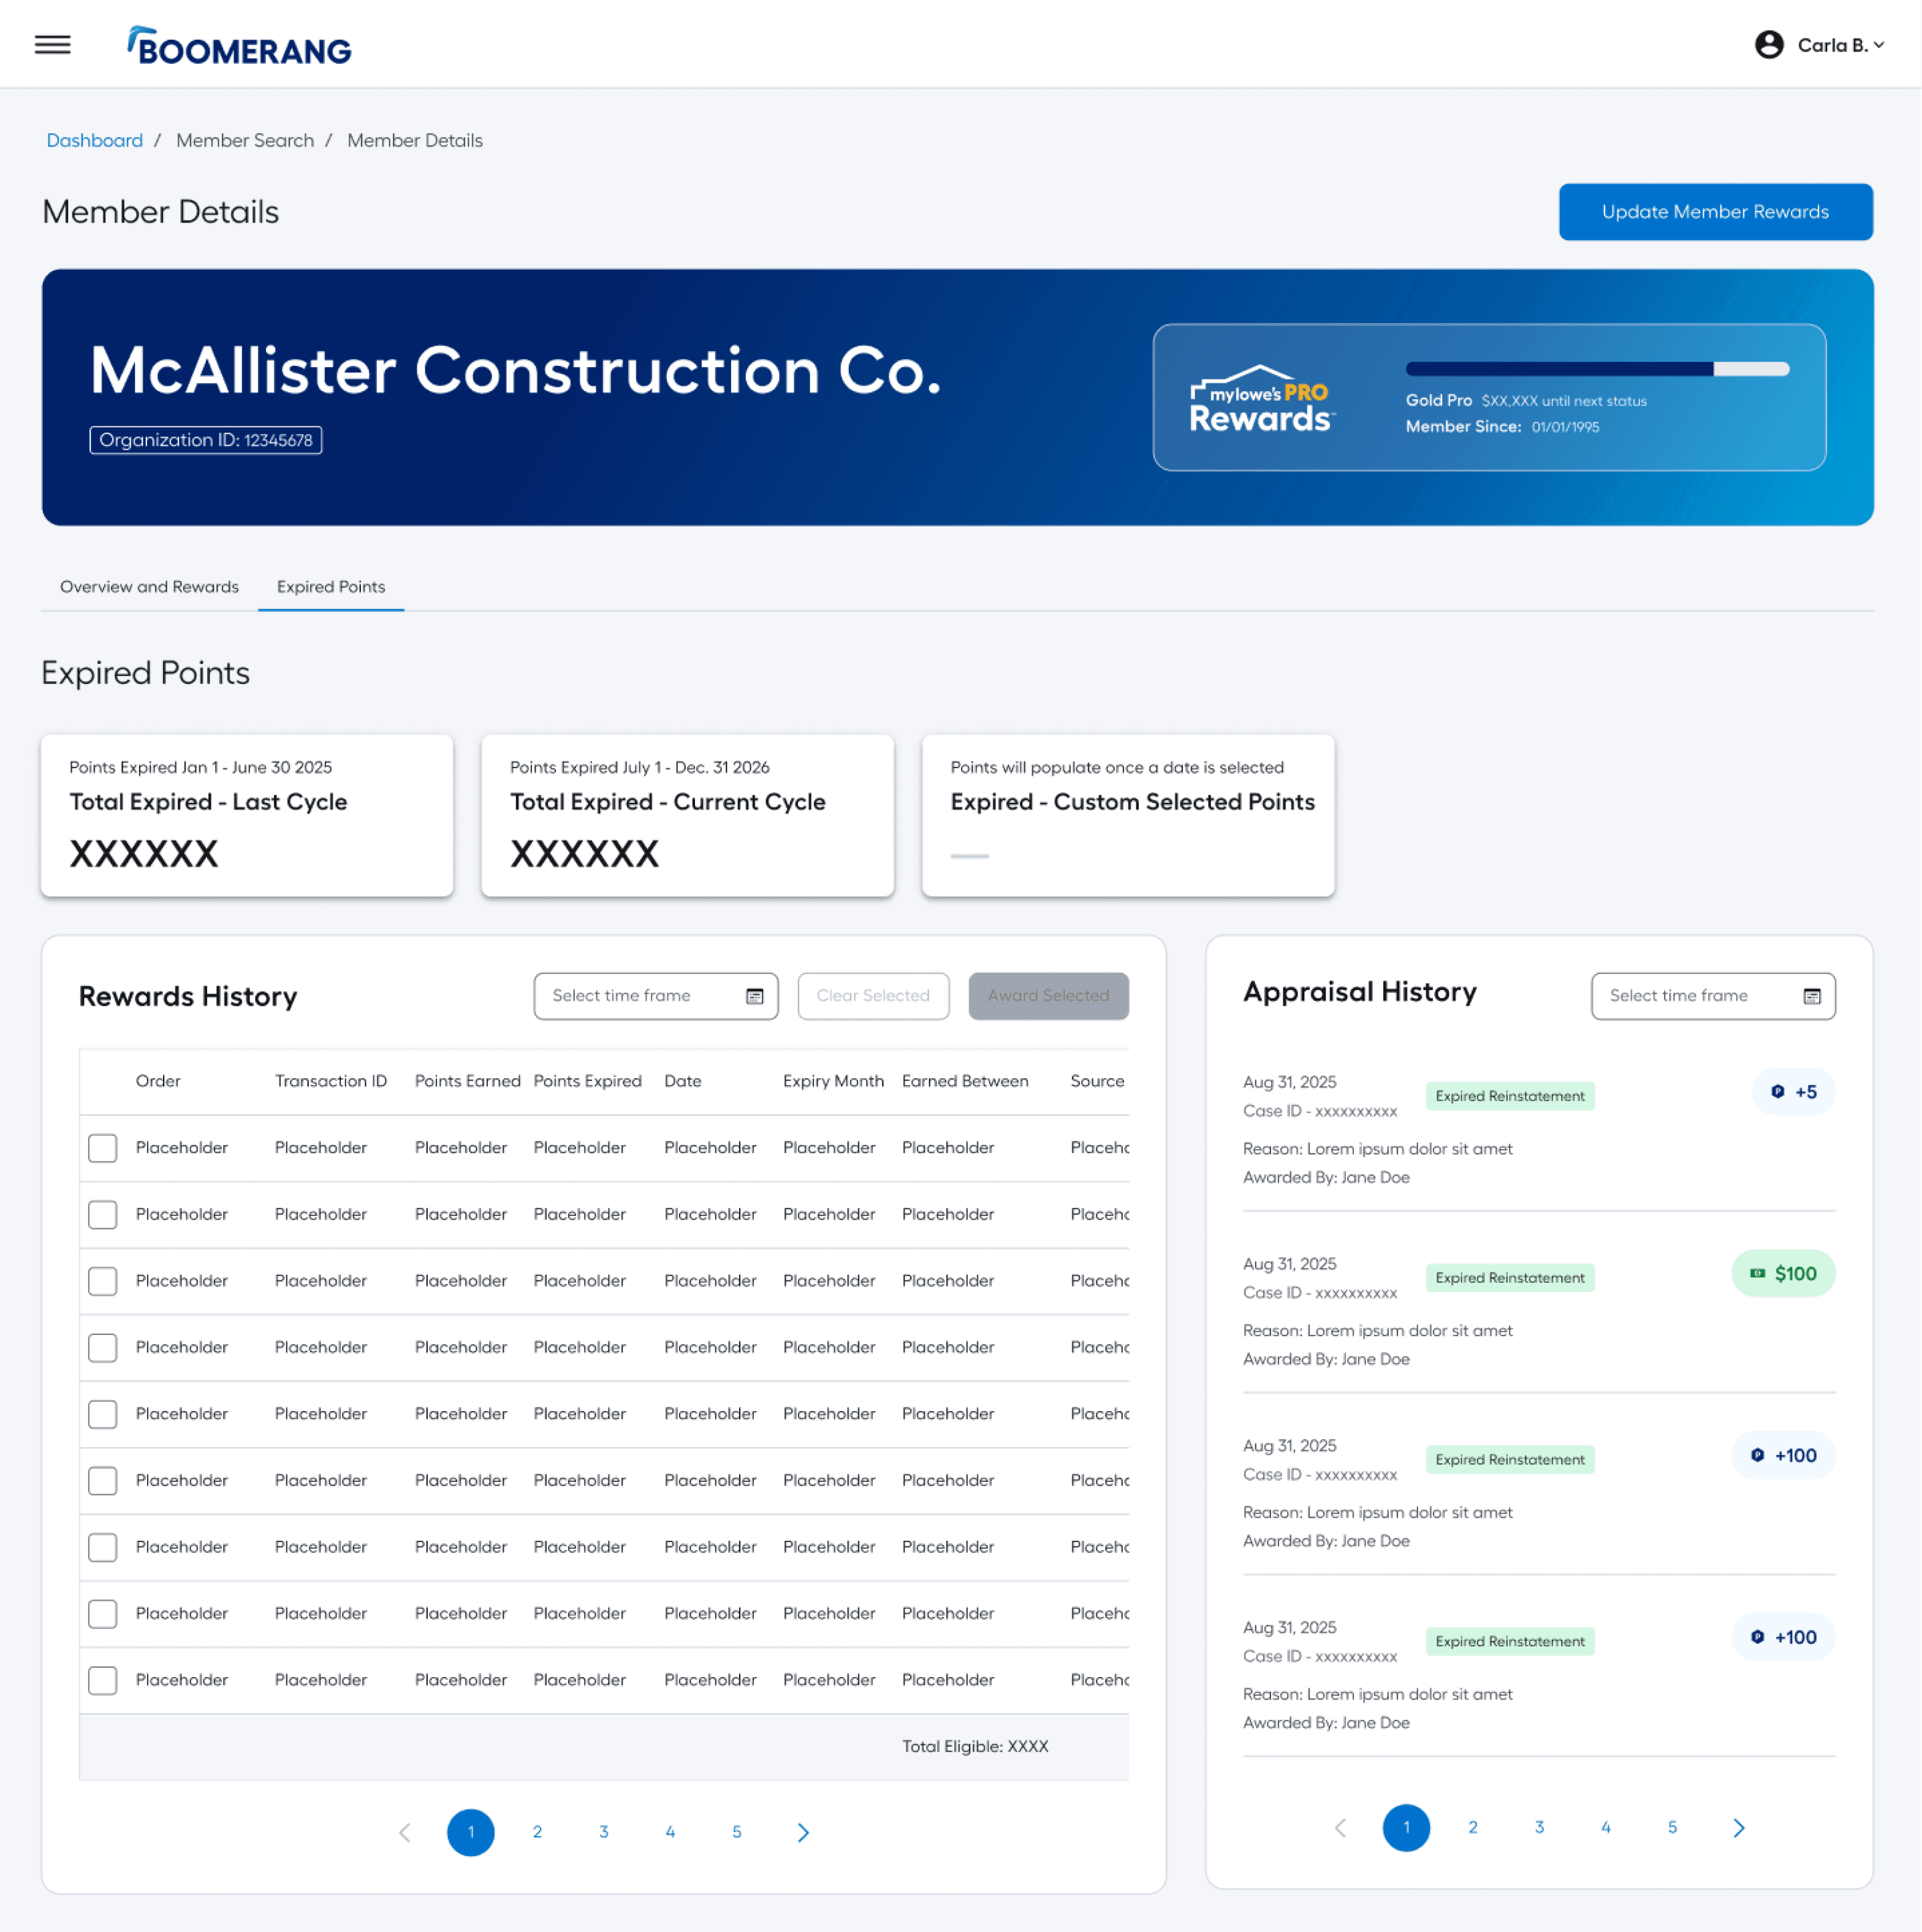
Task: Check the fifth Rewards History row checkbox
Action: pos(102,1414)
